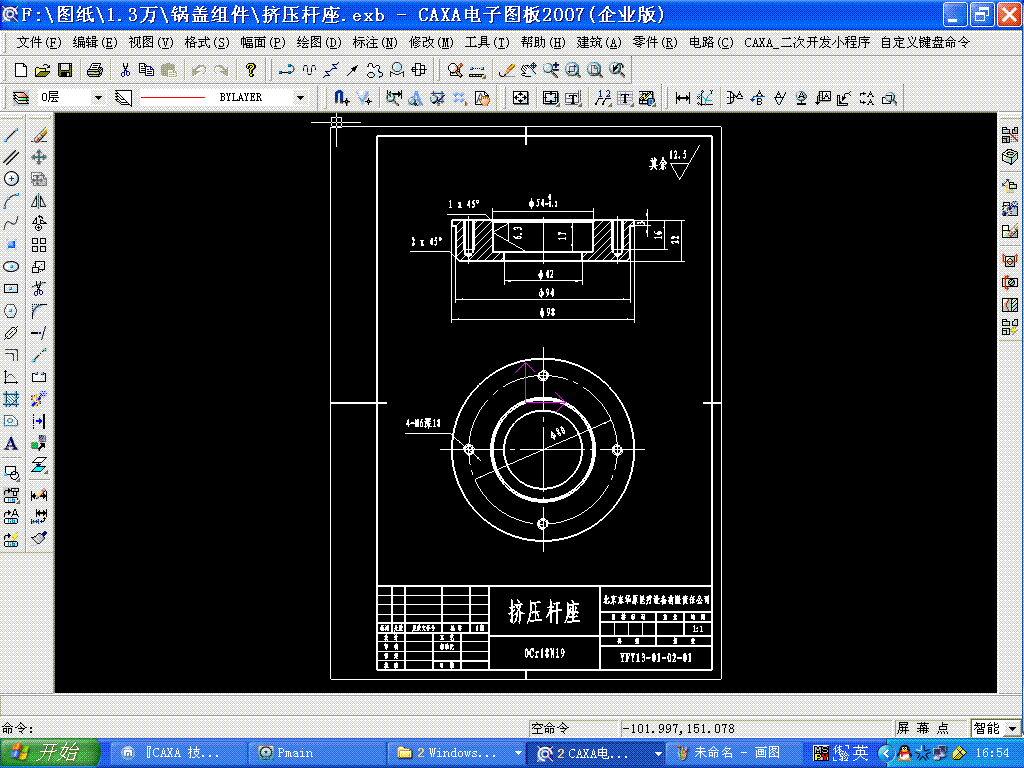Click the Save floppy disk icon

tap(65, 70)
